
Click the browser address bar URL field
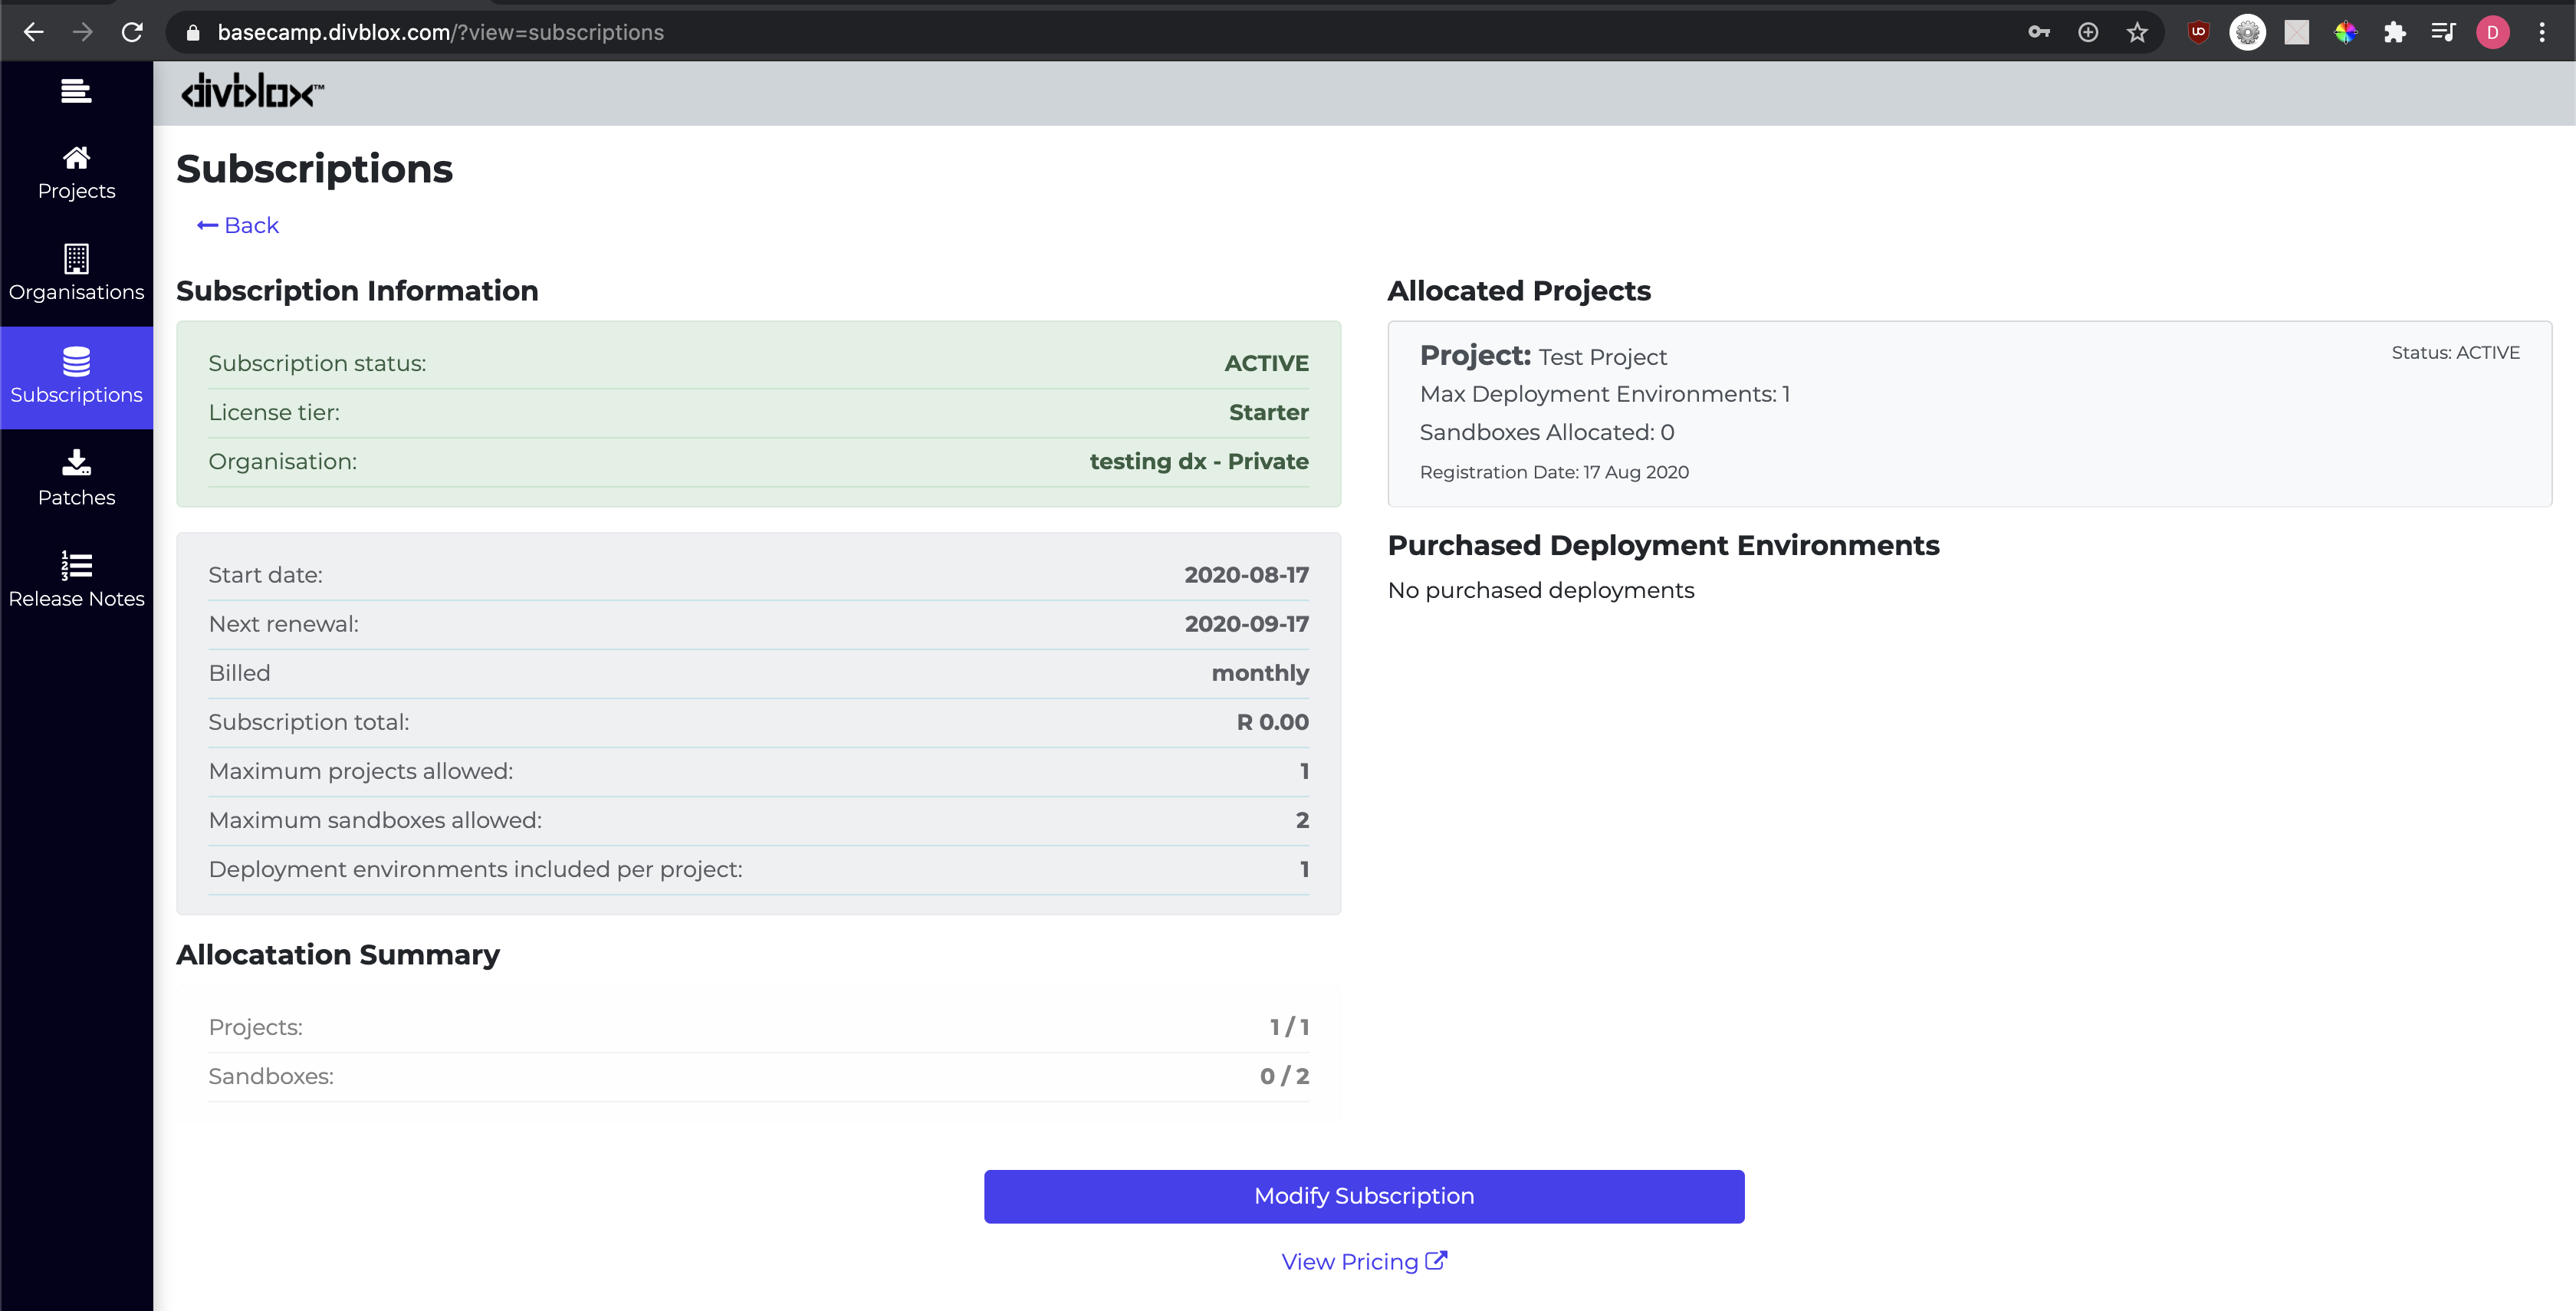click(1105, 31)
